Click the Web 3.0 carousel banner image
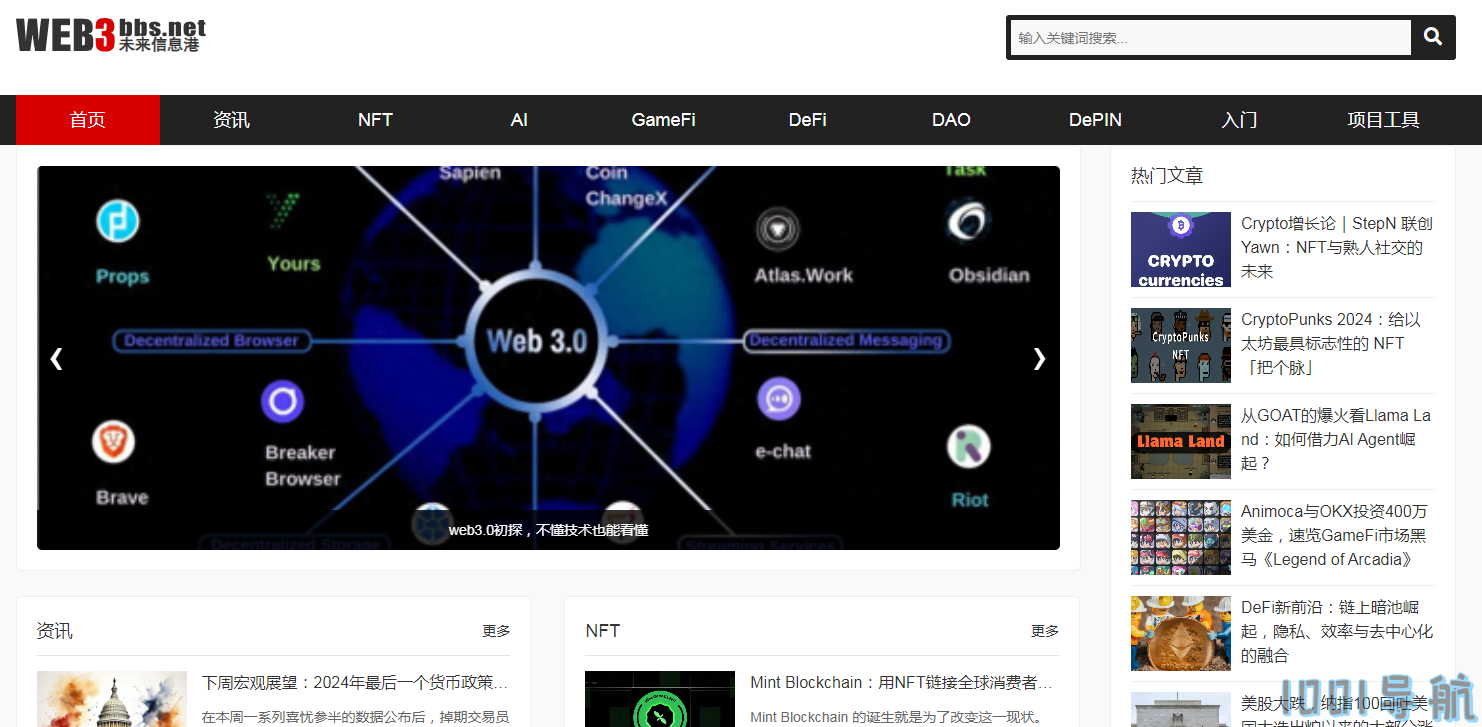 point(548,300)
